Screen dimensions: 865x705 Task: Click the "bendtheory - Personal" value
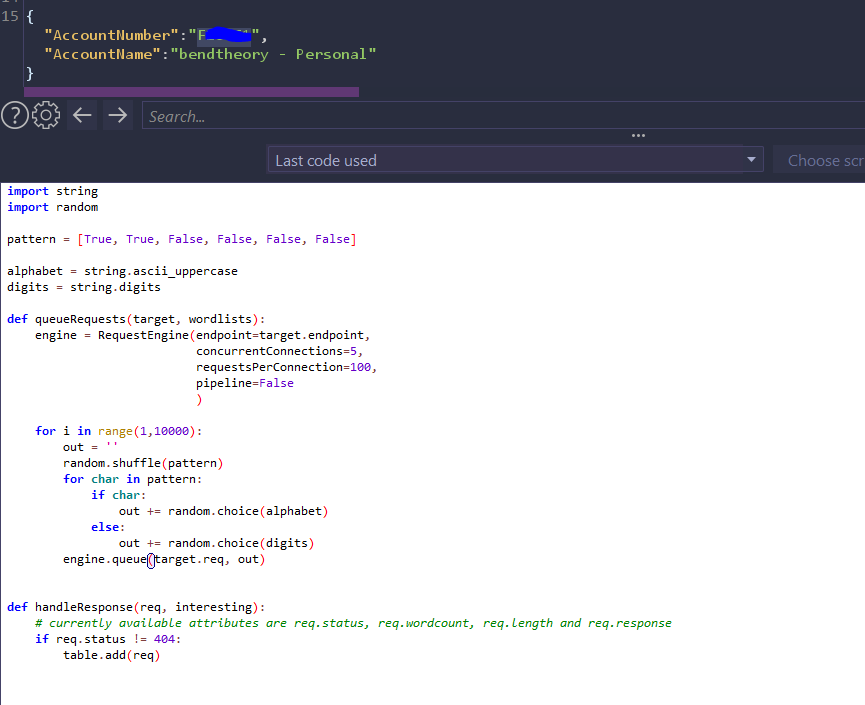(x=274, y=54)
